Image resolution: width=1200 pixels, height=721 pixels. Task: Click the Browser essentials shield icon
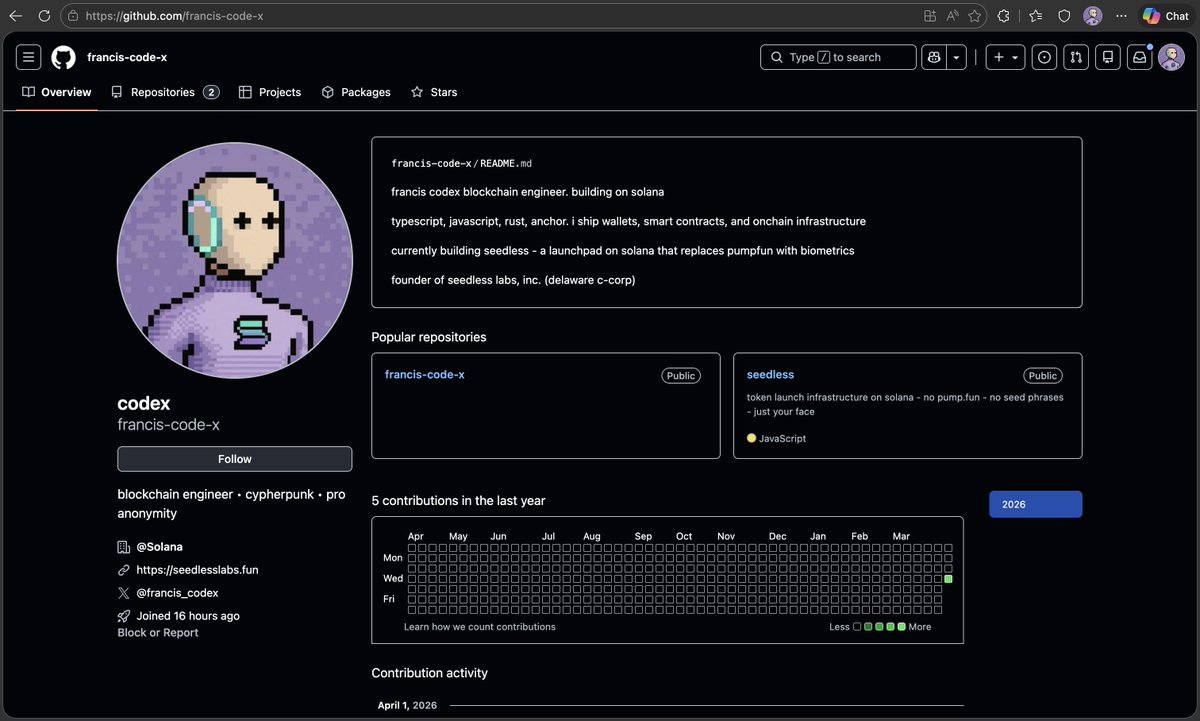click(1064, 16)
